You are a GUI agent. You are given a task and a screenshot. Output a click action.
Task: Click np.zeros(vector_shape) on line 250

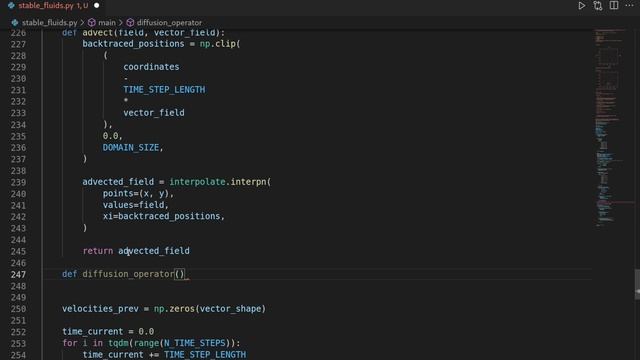(x=210, y=309)
